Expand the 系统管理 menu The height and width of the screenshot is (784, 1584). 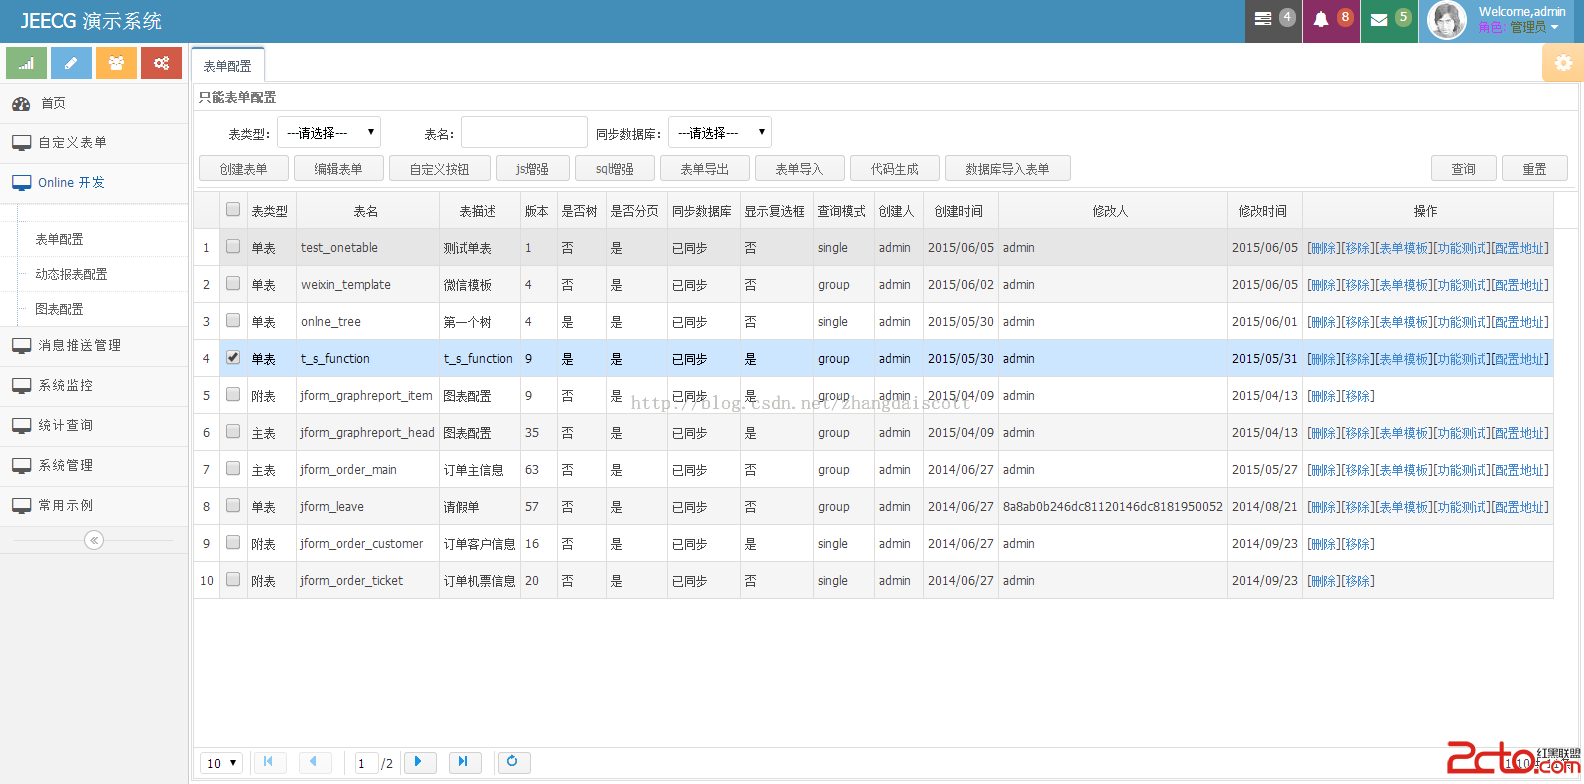coord(94,466)
